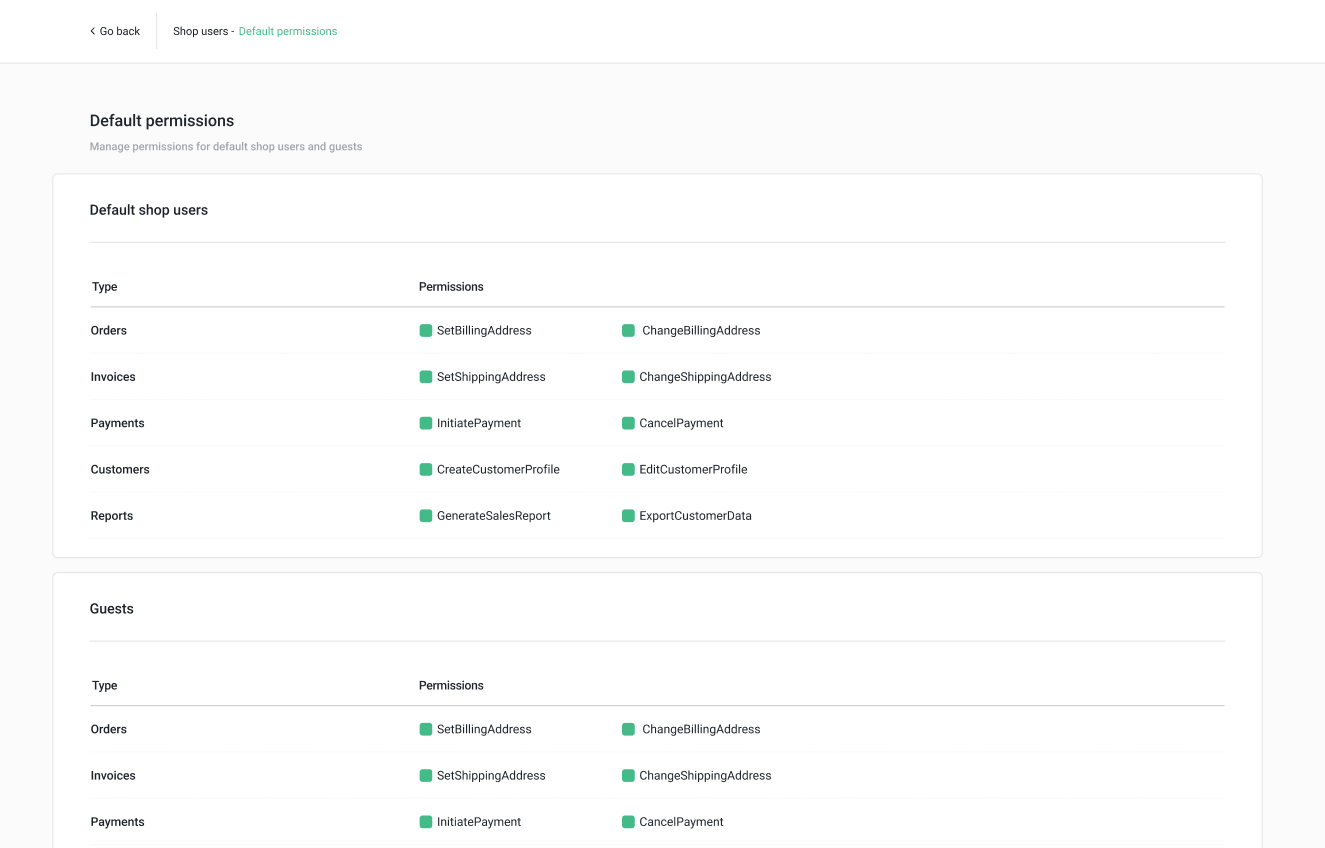This screenshot has width=1325, height=848.
Task: Click the green Default permissions breadcrumb
Action: 288,31
